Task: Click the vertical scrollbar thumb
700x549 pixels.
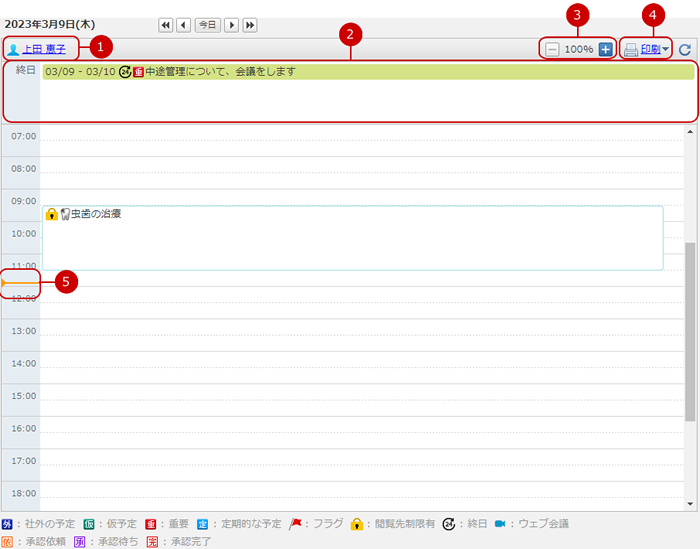Action: point(690,330)
